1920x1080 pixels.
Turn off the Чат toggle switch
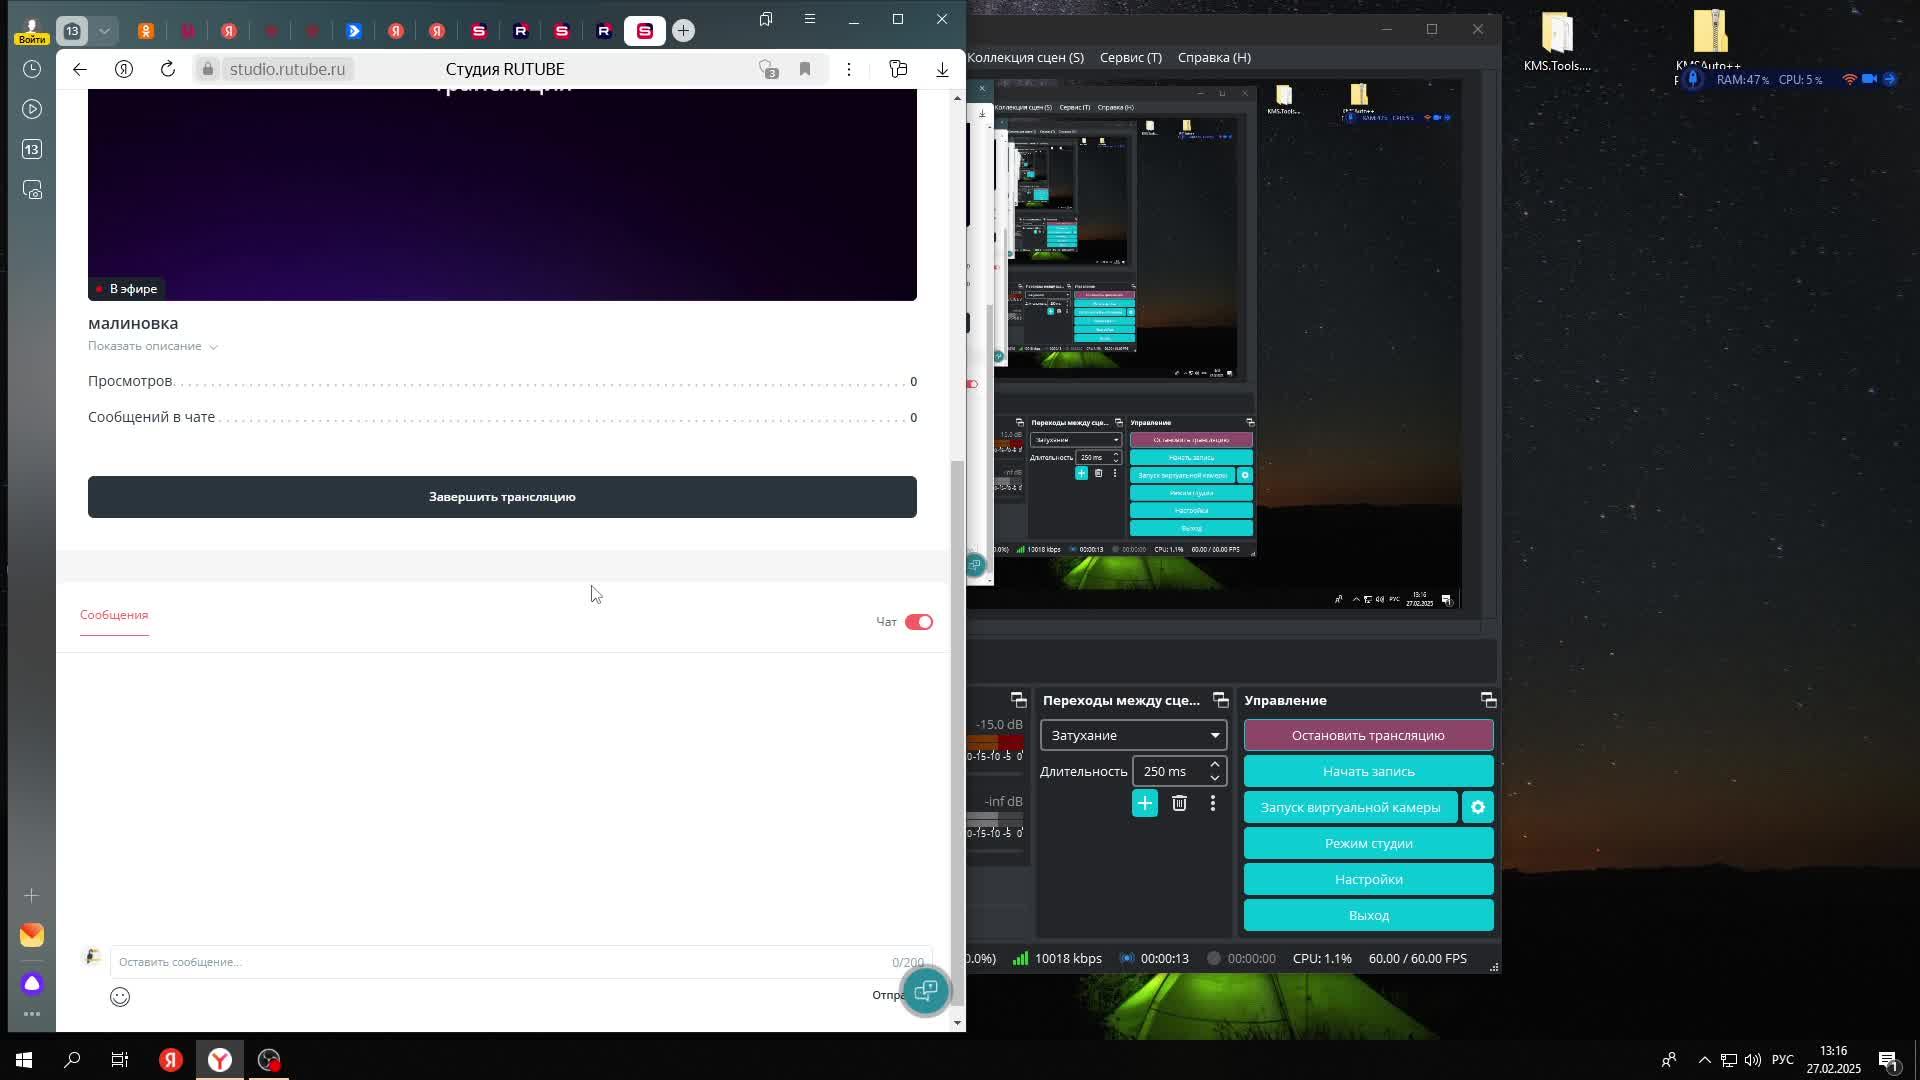coord(918,622)
